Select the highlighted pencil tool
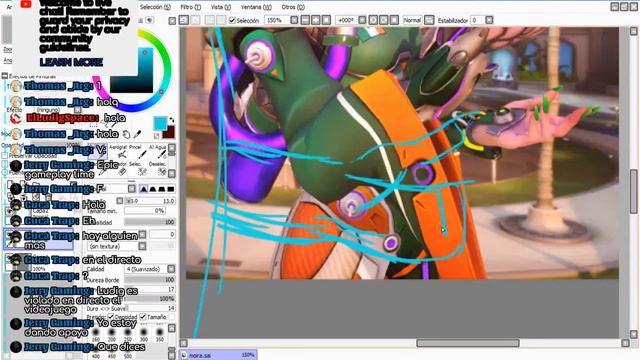This screenshot has height=360, width=640. point(98,151)
